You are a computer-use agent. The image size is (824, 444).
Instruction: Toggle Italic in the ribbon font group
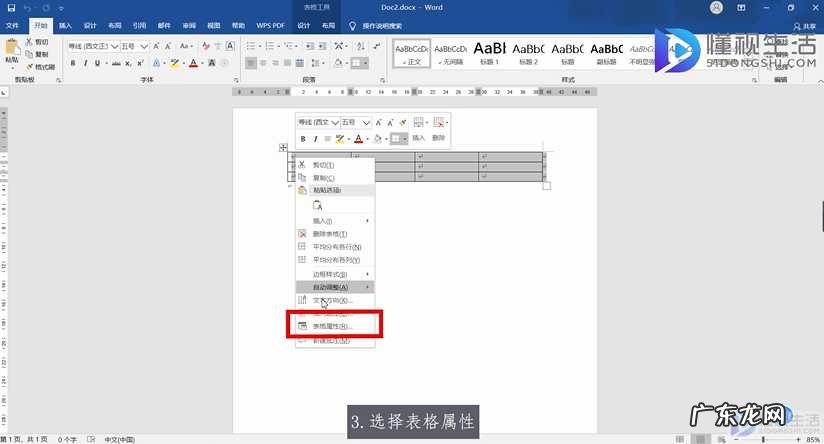click(85, 63)
